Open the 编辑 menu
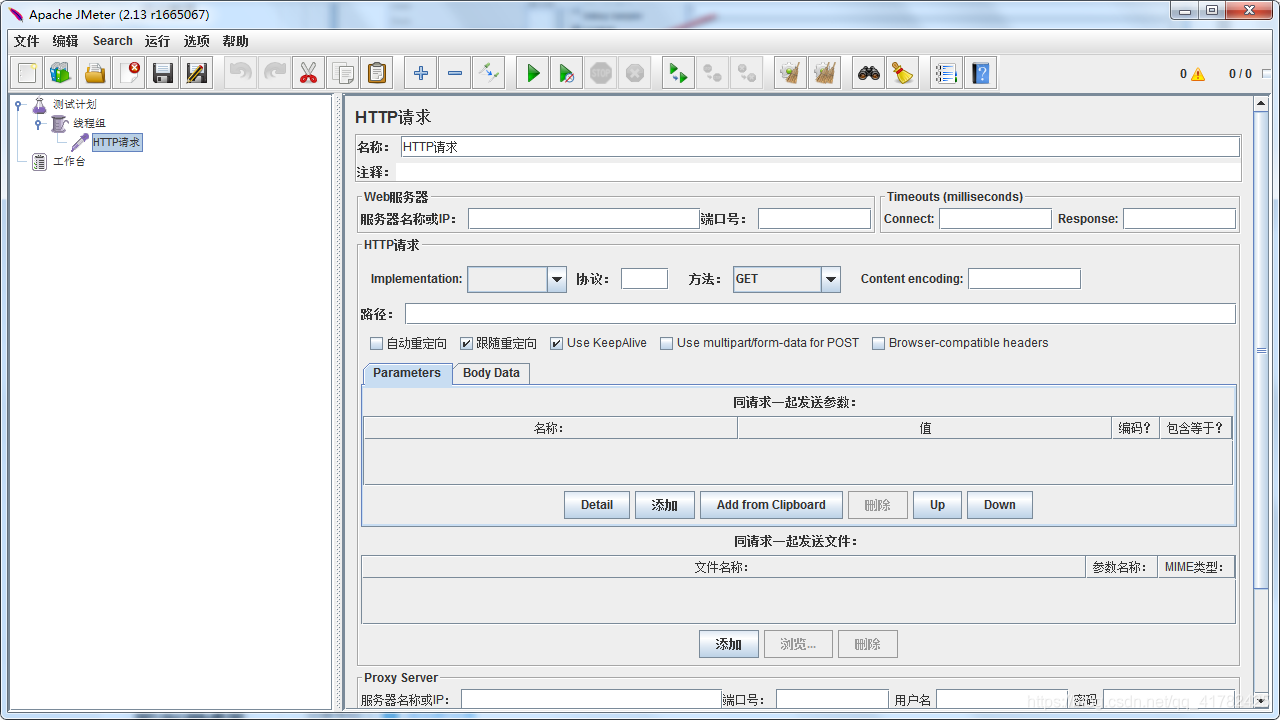This screenshot has height=720, width=1280. (65, 41)
